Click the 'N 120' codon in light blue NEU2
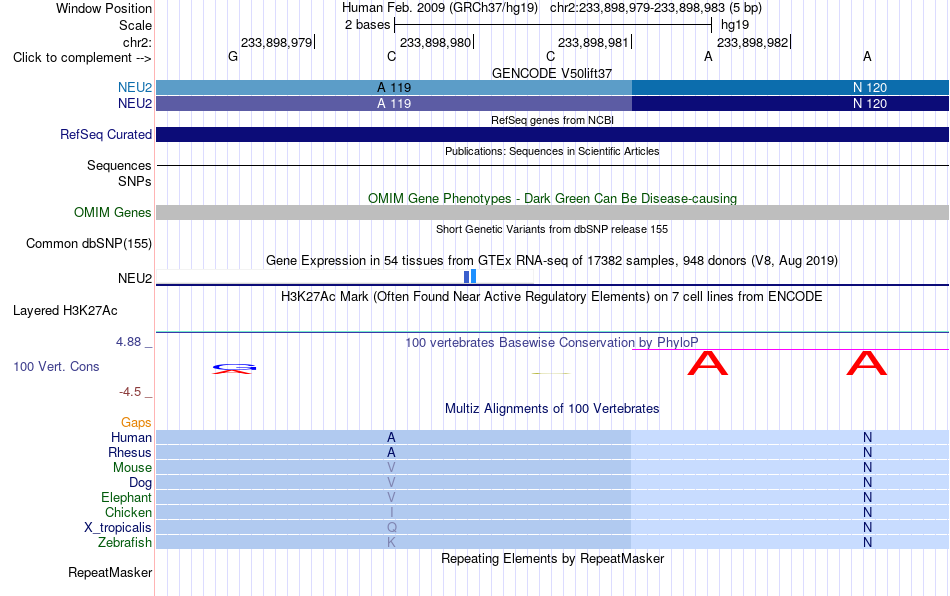This screenshot has width=950, height=596. (x=869, y=88)
